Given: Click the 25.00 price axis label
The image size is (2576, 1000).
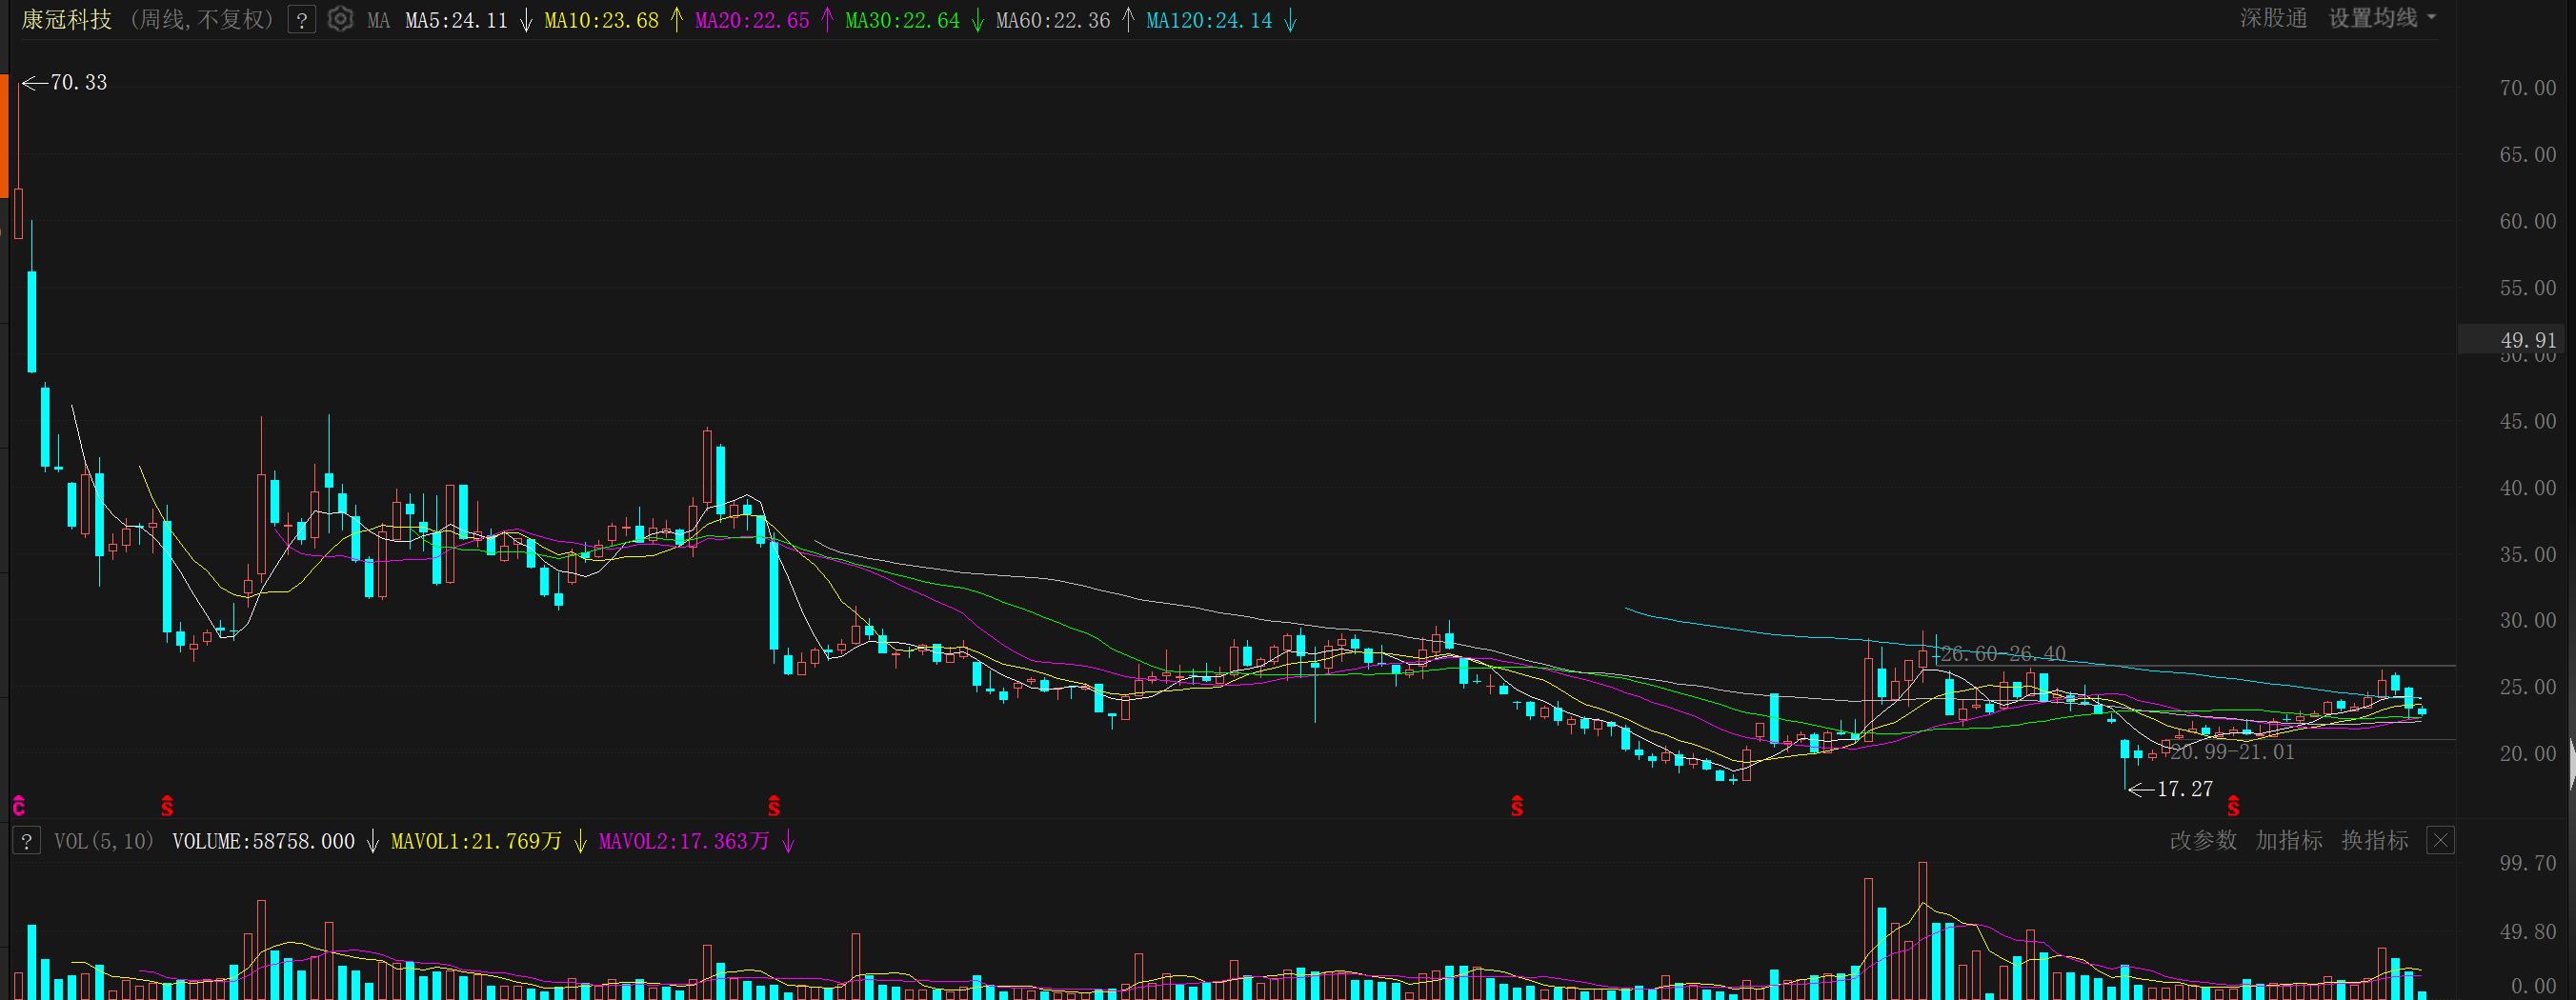Looking at the screenshot, I should (2528, 687).
